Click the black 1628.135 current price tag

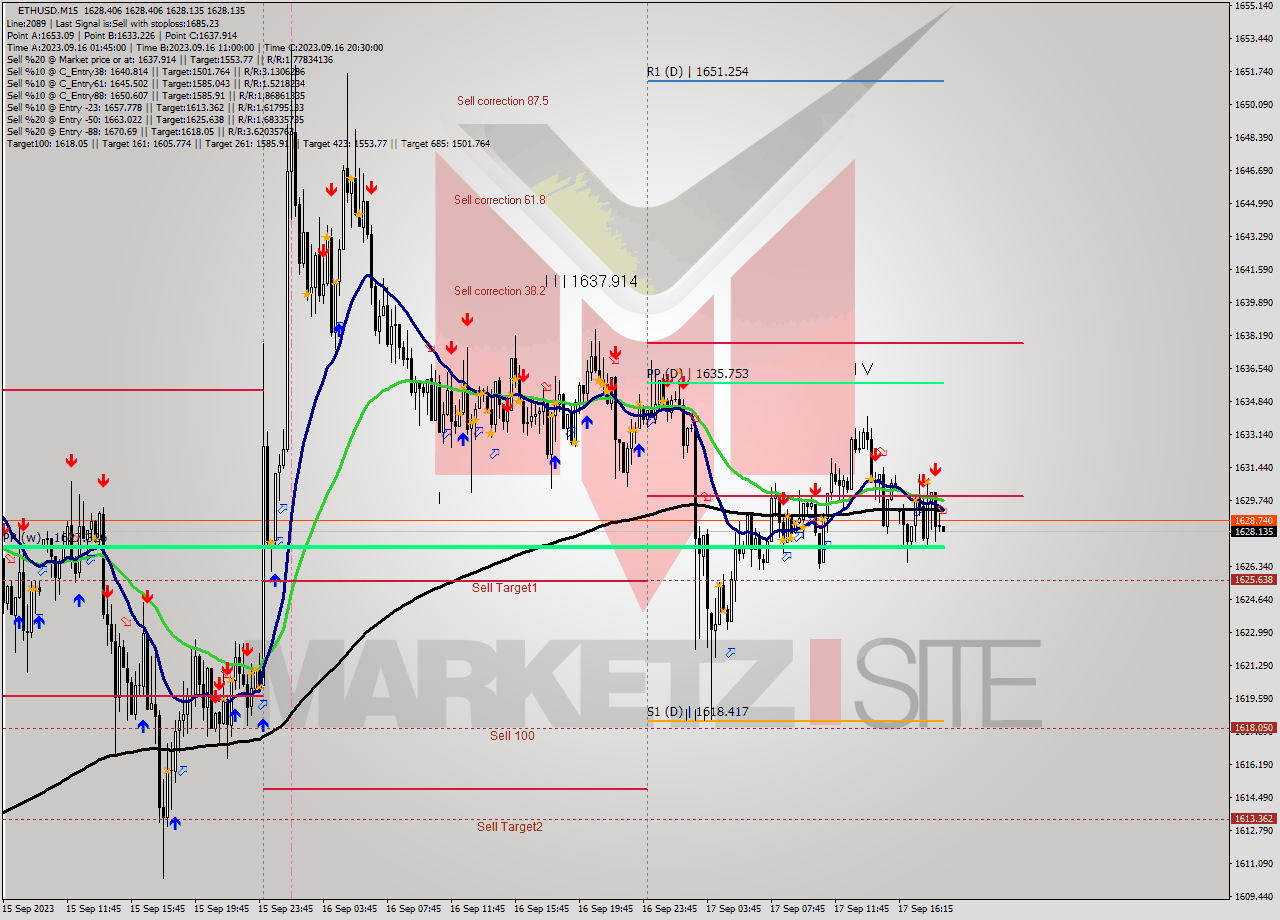pos(1253,532)
